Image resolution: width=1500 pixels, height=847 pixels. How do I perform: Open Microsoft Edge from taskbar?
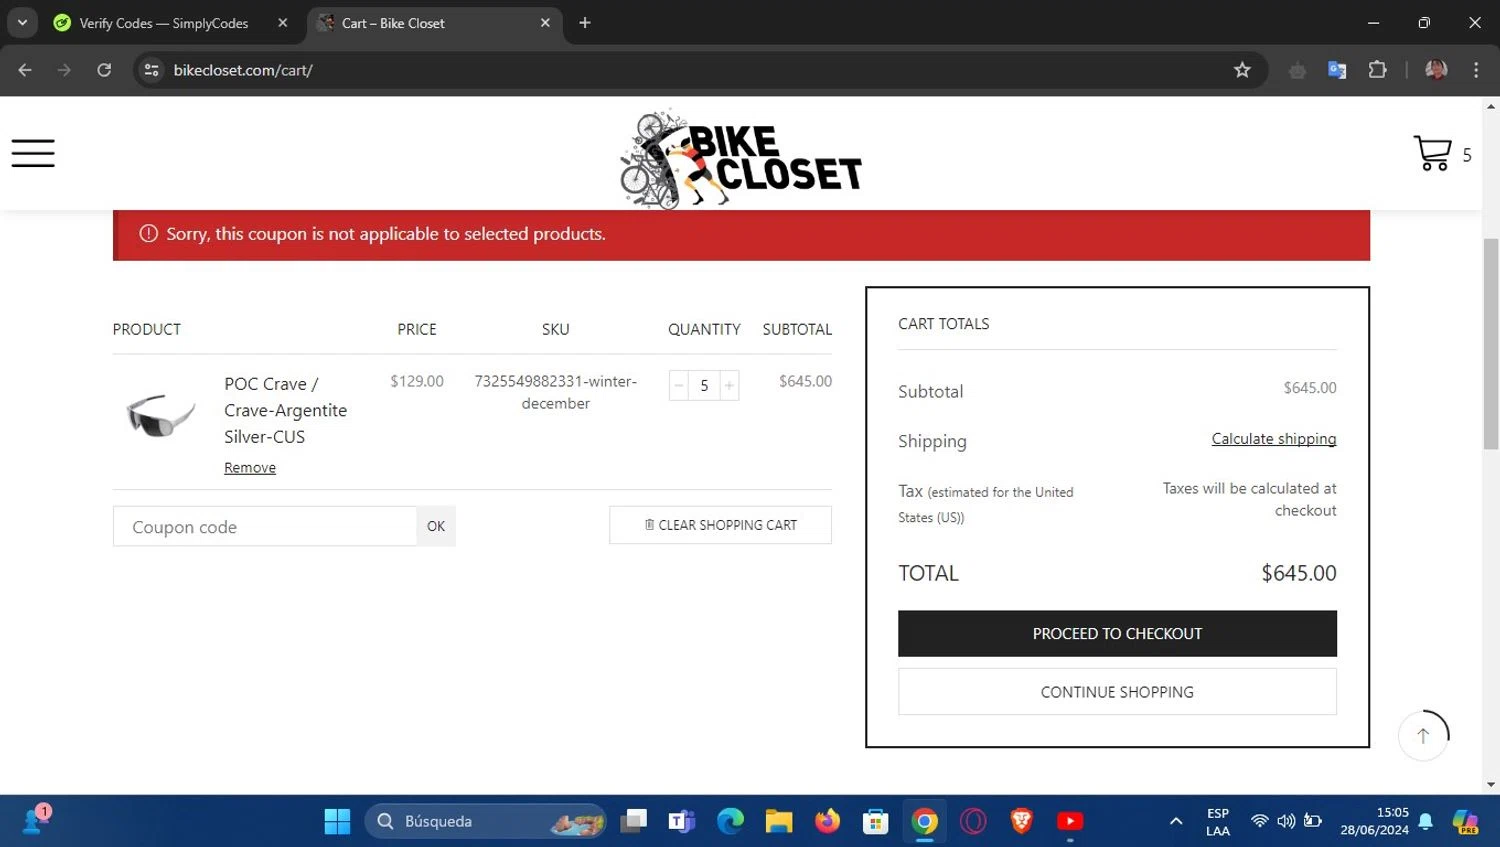tap(731, 821)
